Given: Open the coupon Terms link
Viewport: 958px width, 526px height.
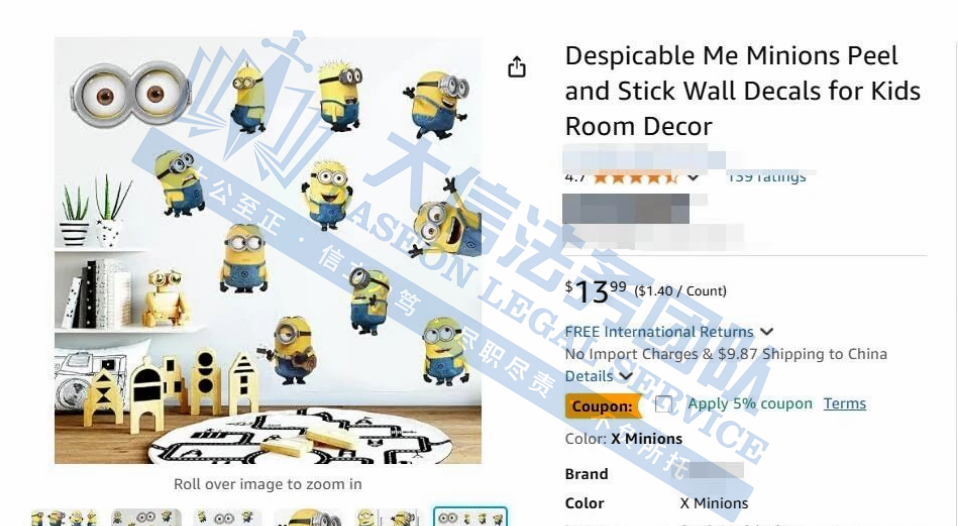Looking at the screenshot, I should [x=844, y=404].
